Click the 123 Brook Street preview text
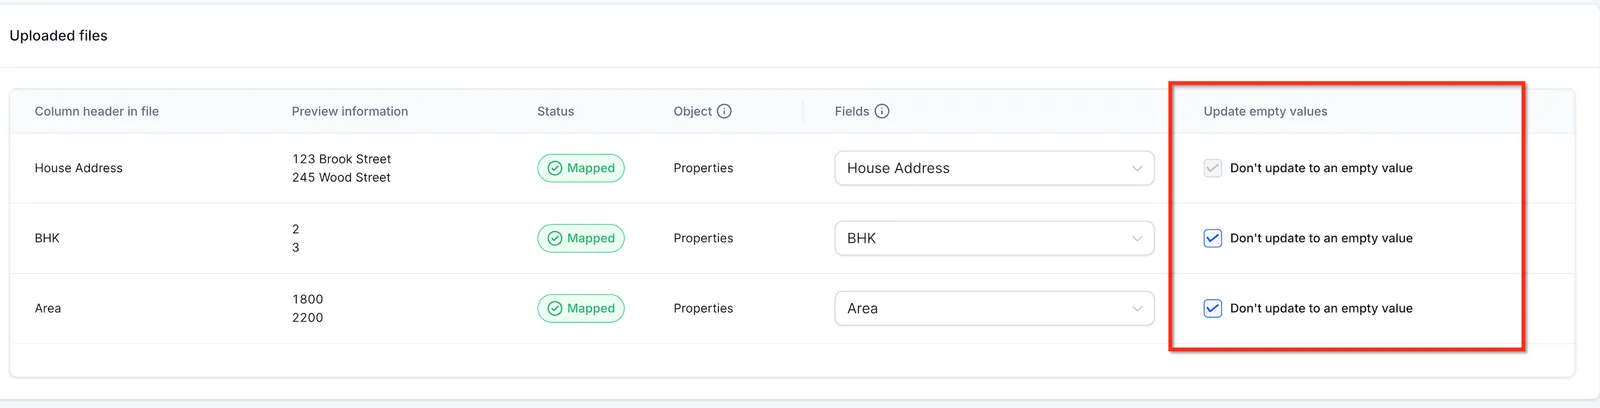This screenshot has width=1600, height=408. coord(341,159)
